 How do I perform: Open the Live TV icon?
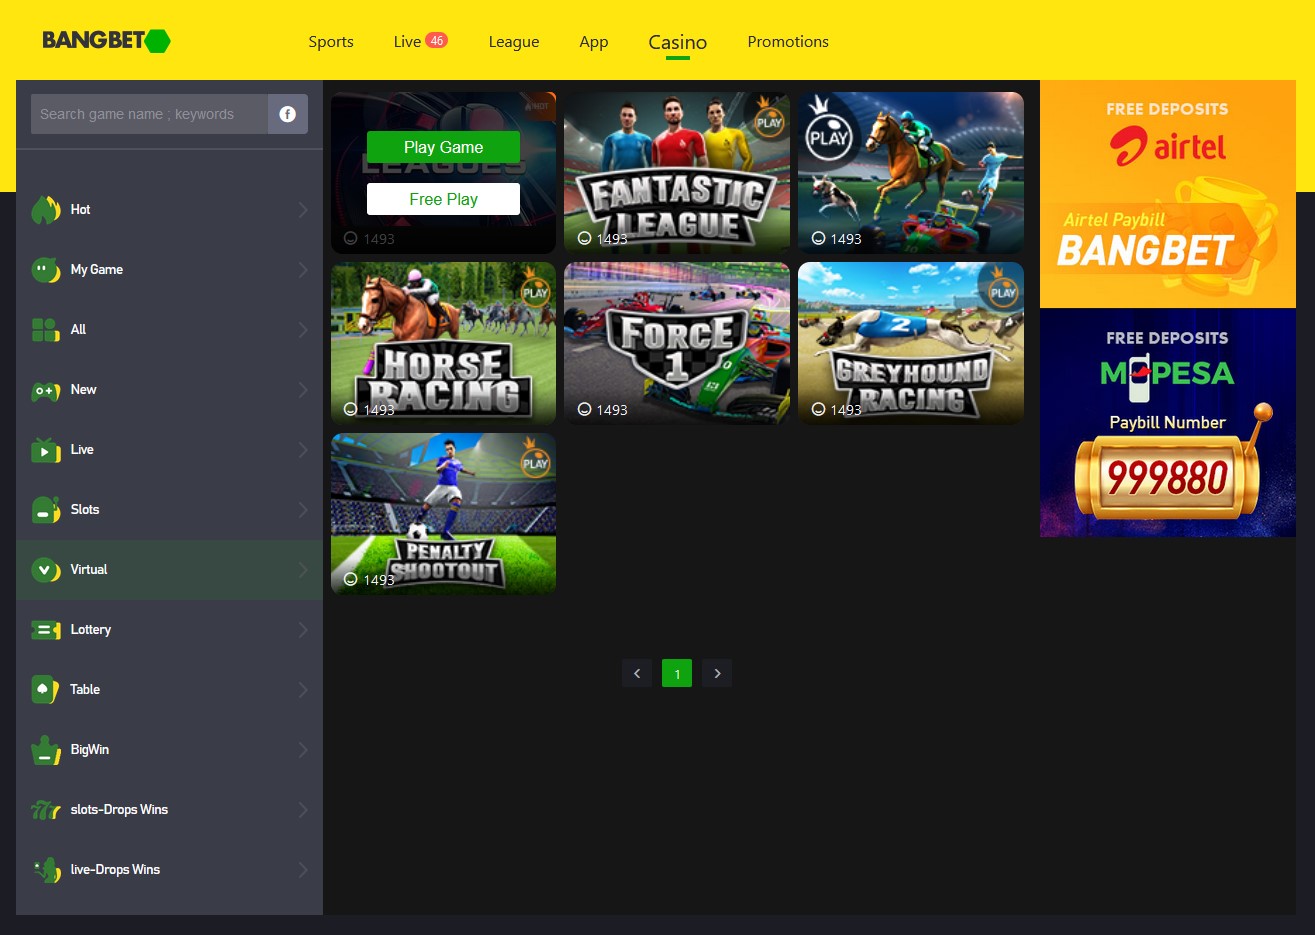[x=46, y=450]
